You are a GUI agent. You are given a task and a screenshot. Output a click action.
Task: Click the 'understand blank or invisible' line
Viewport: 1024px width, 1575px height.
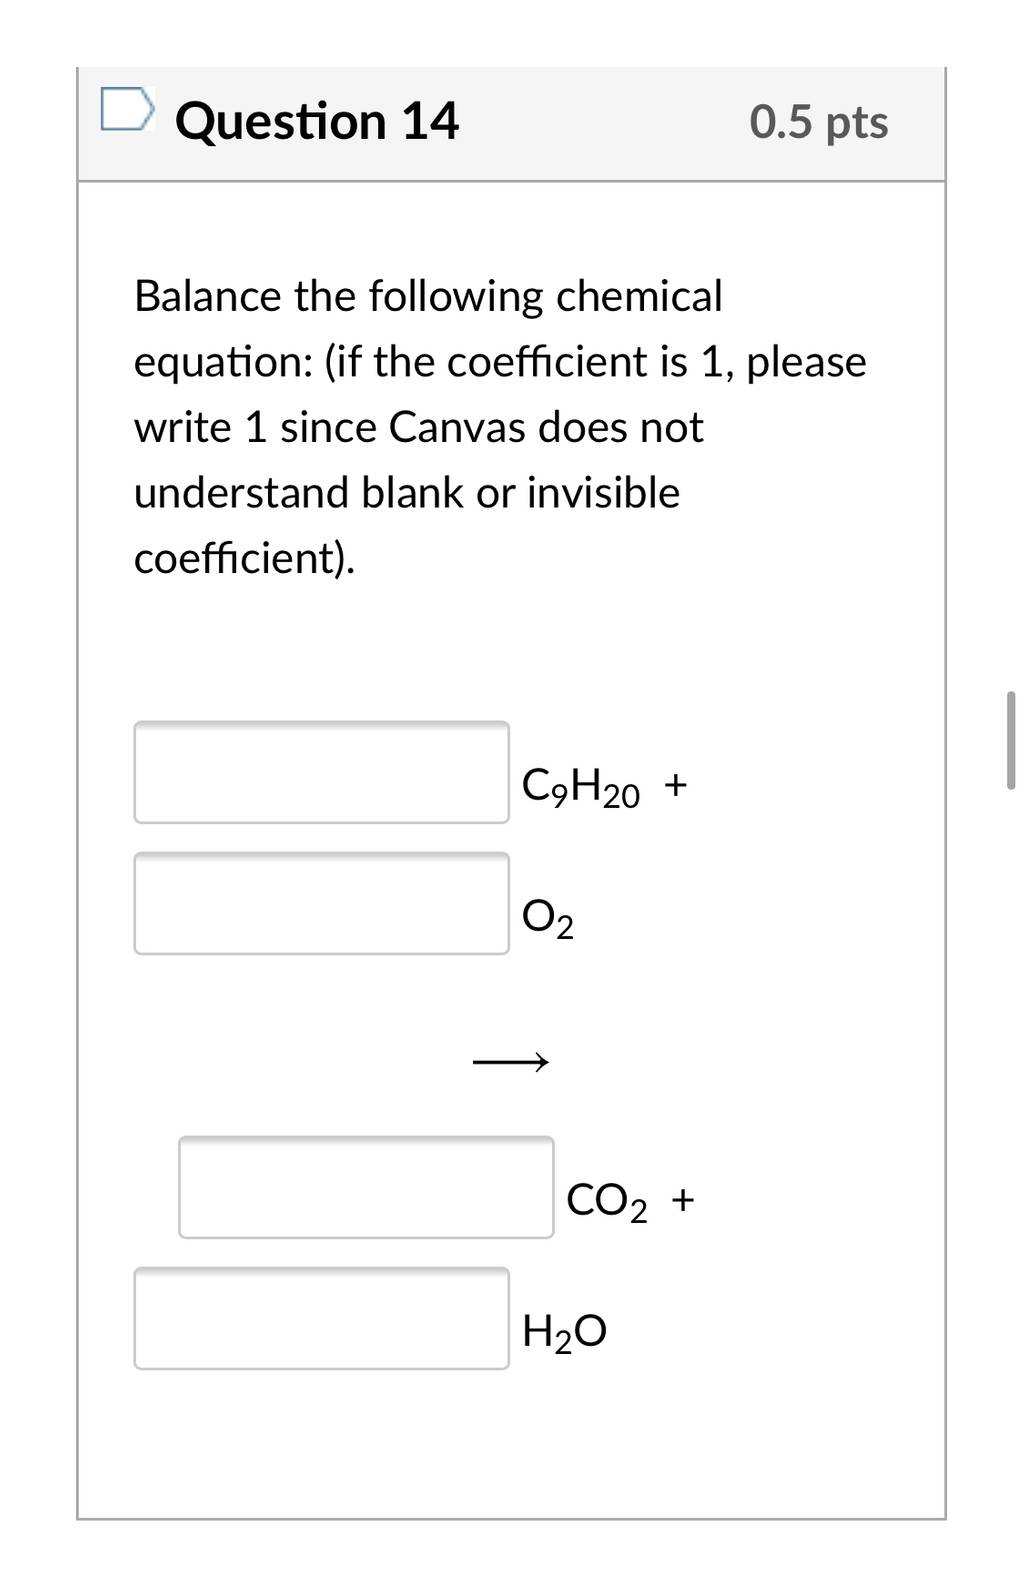tap(407, 492)
